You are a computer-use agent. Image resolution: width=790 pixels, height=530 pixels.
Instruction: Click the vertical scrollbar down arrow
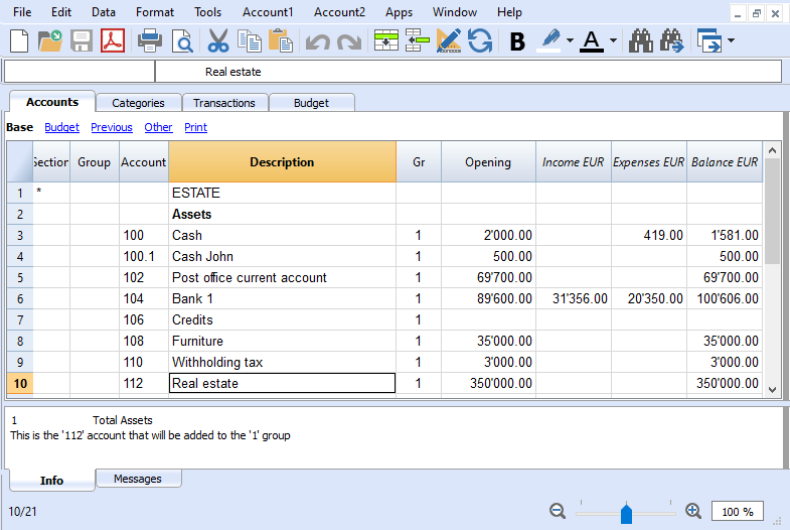point(772,389)
